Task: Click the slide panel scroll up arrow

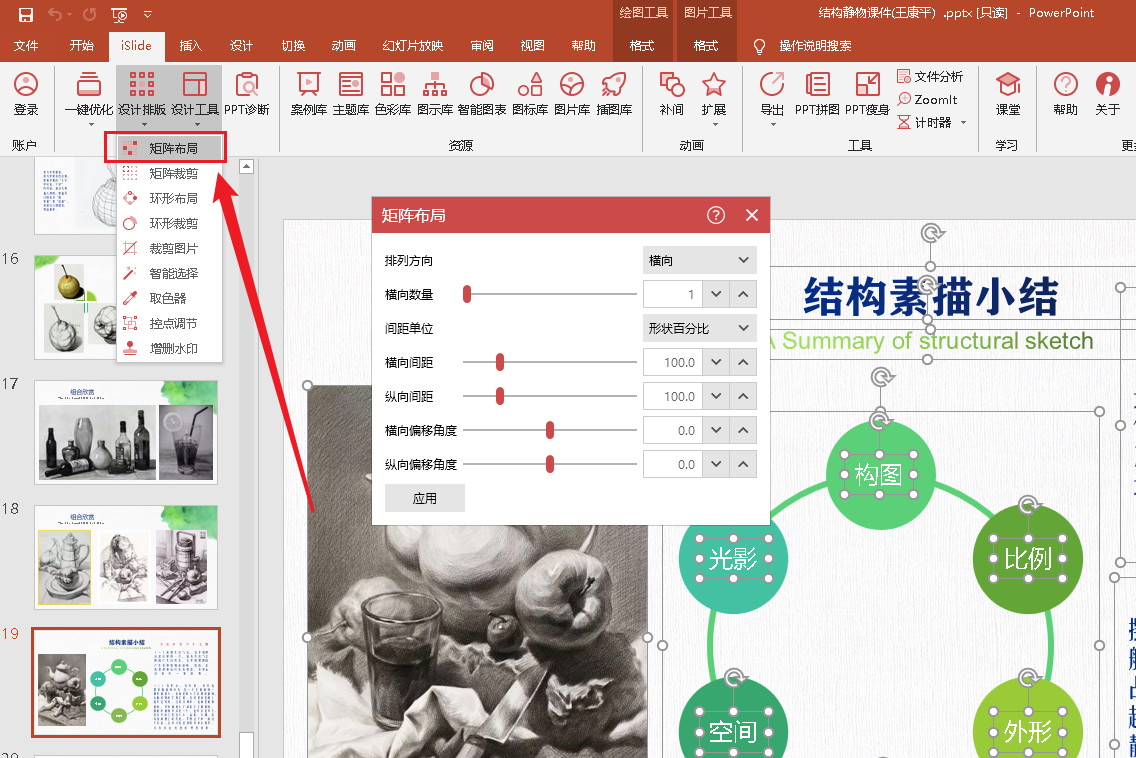Action: [x=246, y=167]
